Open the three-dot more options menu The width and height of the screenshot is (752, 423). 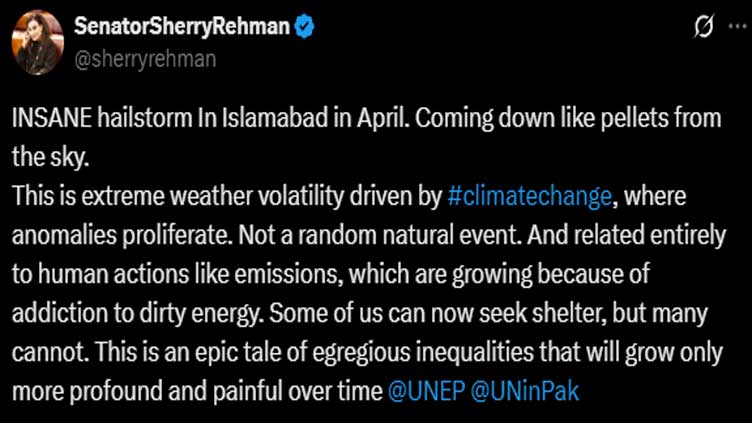pyautogui.click(x=737, y=26)
